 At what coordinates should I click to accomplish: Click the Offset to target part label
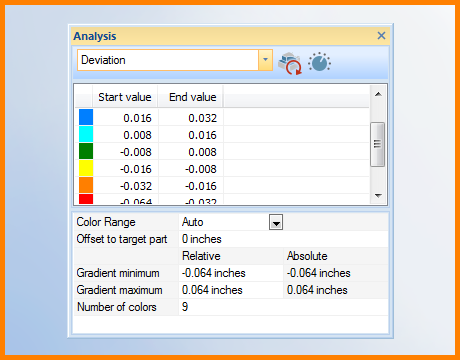[x=122, y=239]
